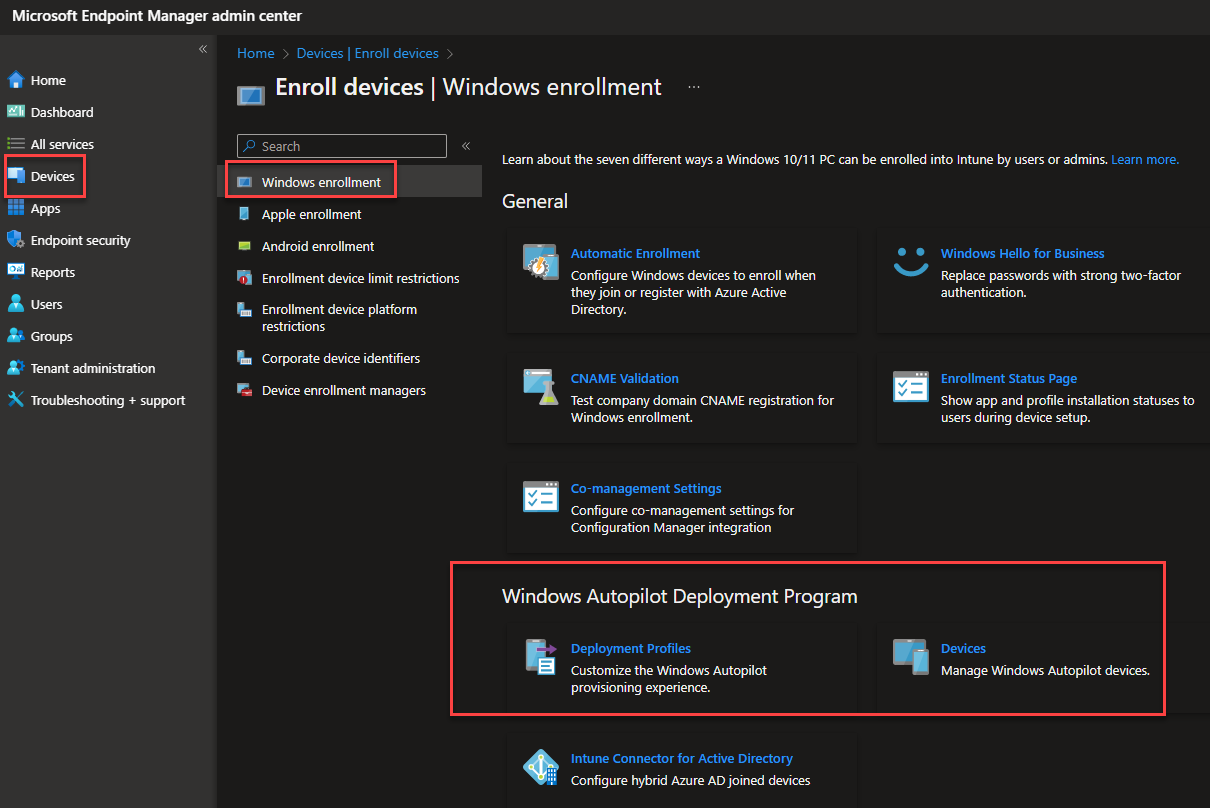Click the Devices link under Windows Autopilot
This screenshot has height=808, width=1210.
tap(962, 648)
